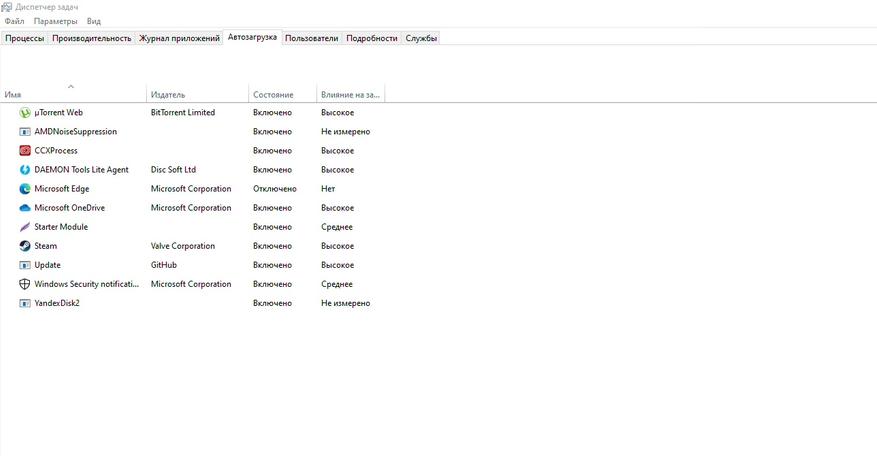
Task: Go to the Пользователи tab
Action: (312, 38)
